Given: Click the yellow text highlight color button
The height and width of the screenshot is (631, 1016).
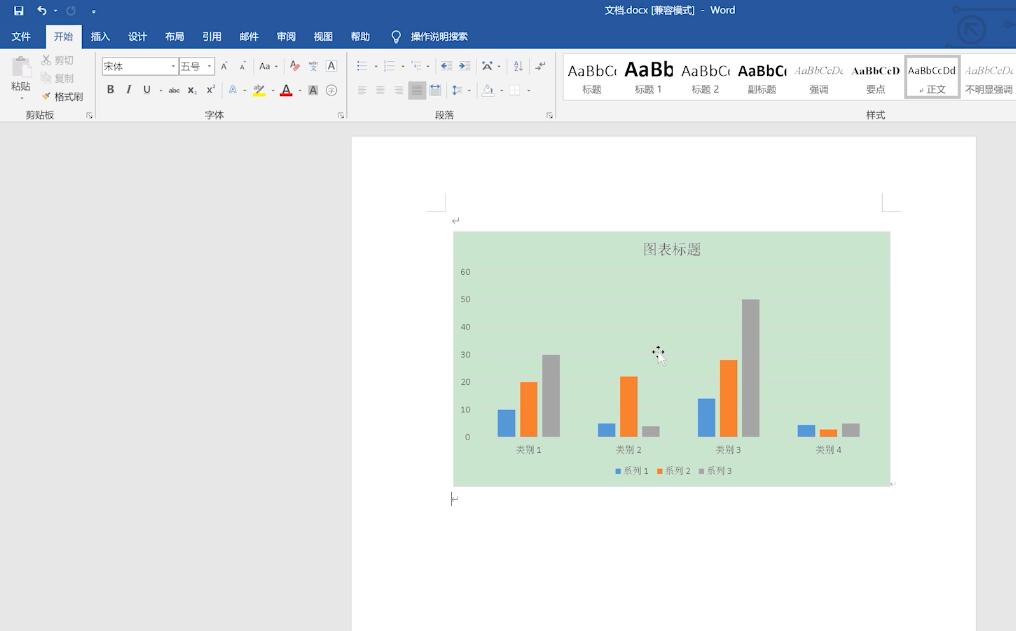Looking at the screenshot, I should 259,90.
